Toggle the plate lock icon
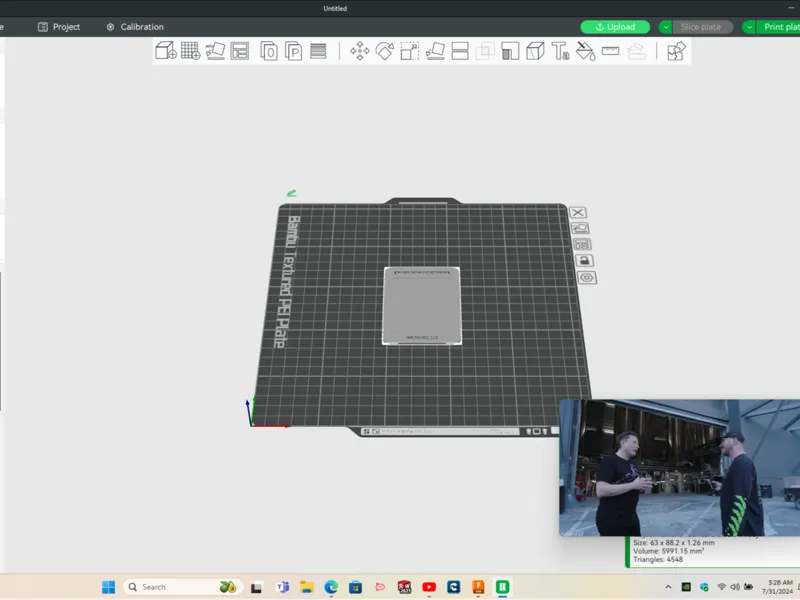The height and width of the screenshot is (600, 800). pyautogui.click(x=585, y=261)
